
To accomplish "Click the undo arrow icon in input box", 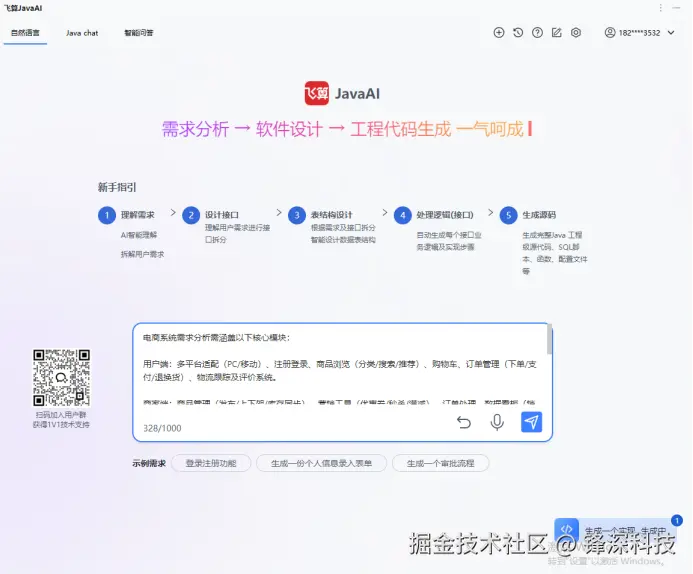I will pos(464,422).
